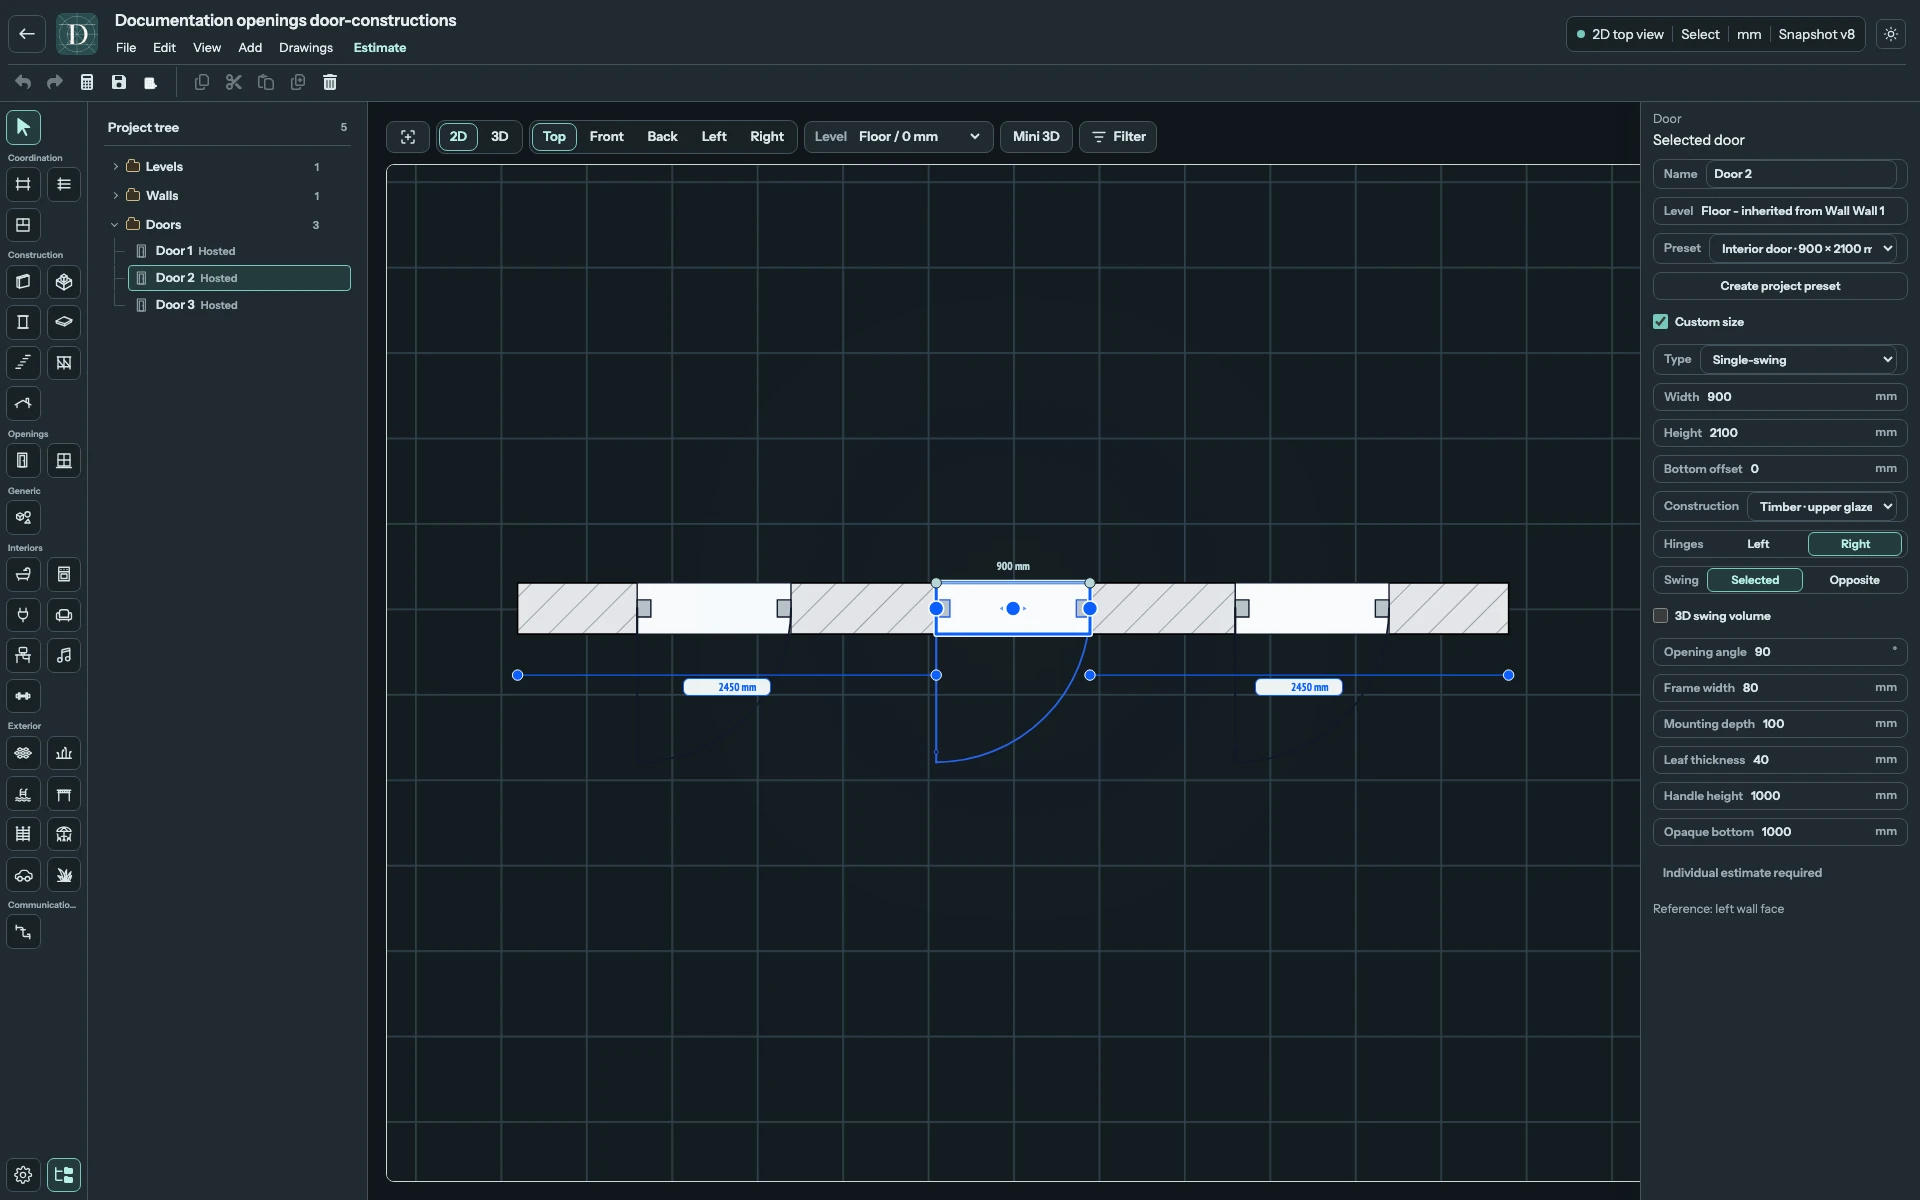Screen dimensions: 1920x1200
Task: Open the Construction dropdown
Action: pyautogui.click(x=1824, y=507)
